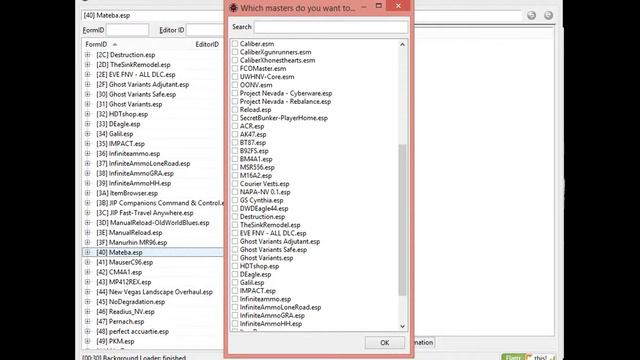Click the EditorID column header
Image resolution: width=640 pixels, height=360 pixels.
tap(207, 44)
